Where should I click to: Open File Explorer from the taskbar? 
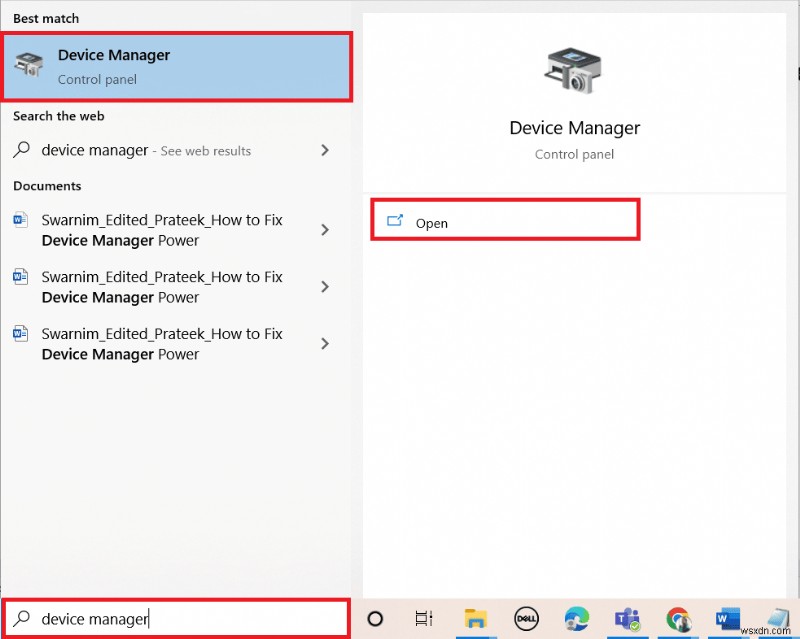pyautogui.click(x=474, y=619)
